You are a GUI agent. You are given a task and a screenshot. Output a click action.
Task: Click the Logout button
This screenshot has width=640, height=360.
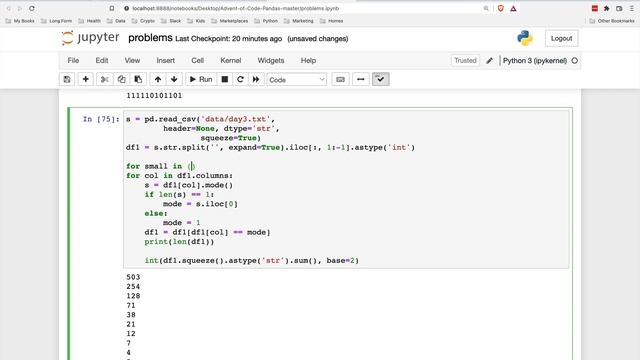(x=561, y=38)
